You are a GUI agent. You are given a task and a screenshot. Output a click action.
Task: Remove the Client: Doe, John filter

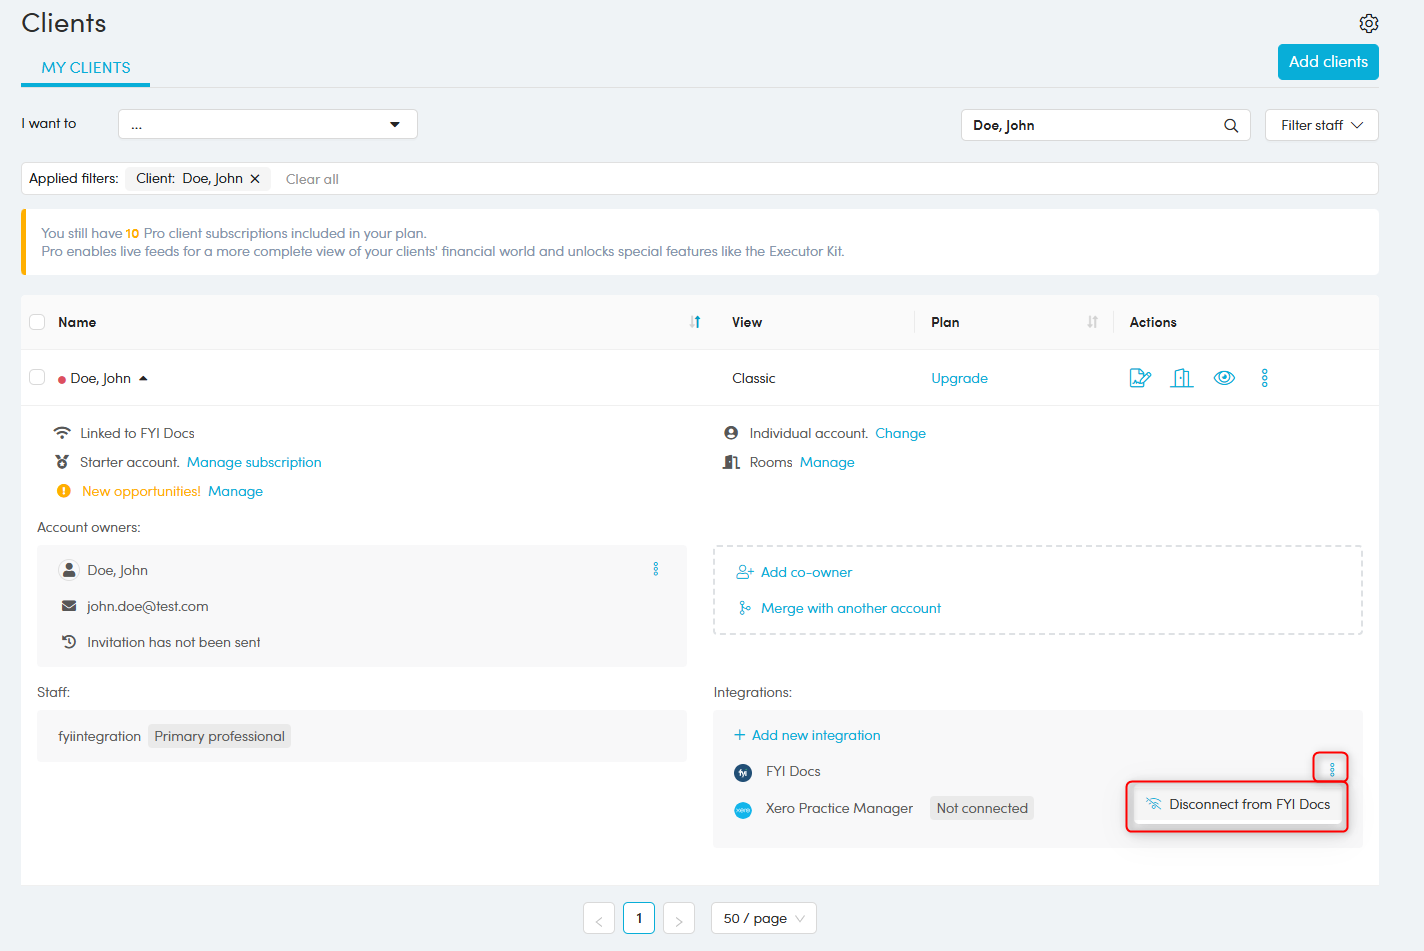point(255,179)
